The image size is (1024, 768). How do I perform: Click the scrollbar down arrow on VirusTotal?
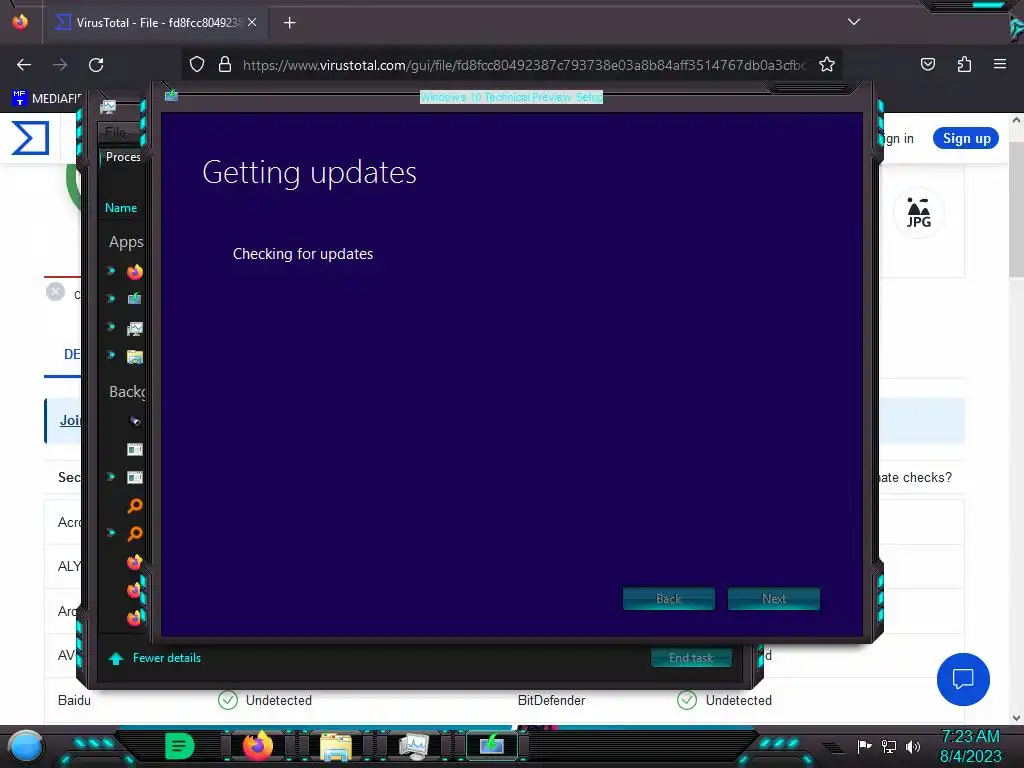(1016, 718)
